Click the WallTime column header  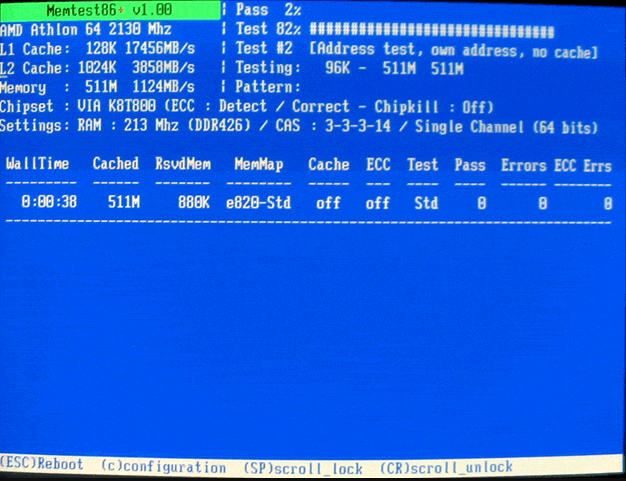tap(38, 164)
